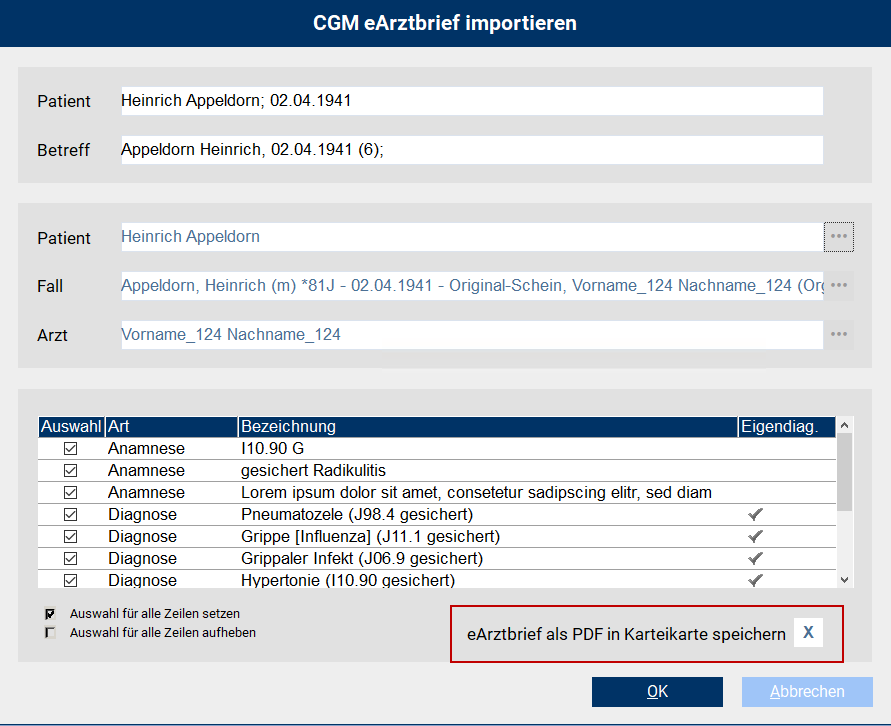Check 'Auswahl für alle Zeilen aufheben' checkbox
Image resolution: width=891 pixels, height=726 pixels.
[x=47, y=630]
